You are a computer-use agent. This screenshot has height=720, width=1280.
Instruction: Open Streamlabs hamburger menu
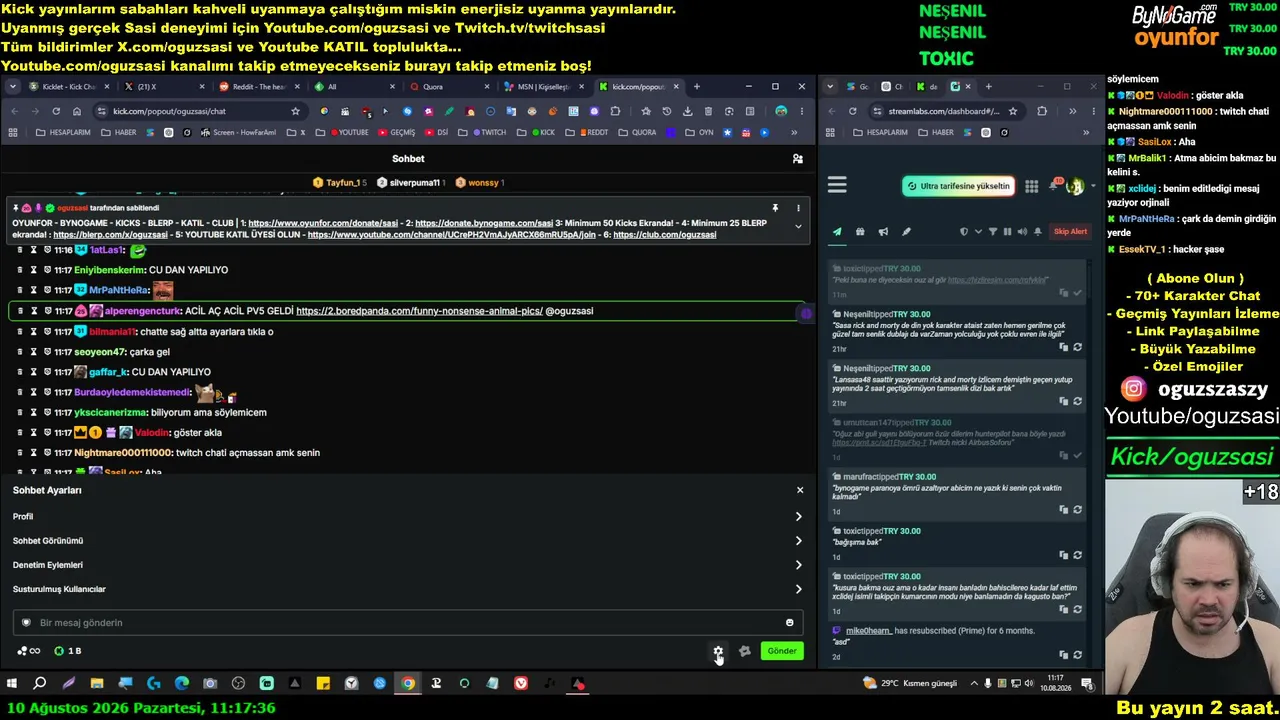point(837,185)
